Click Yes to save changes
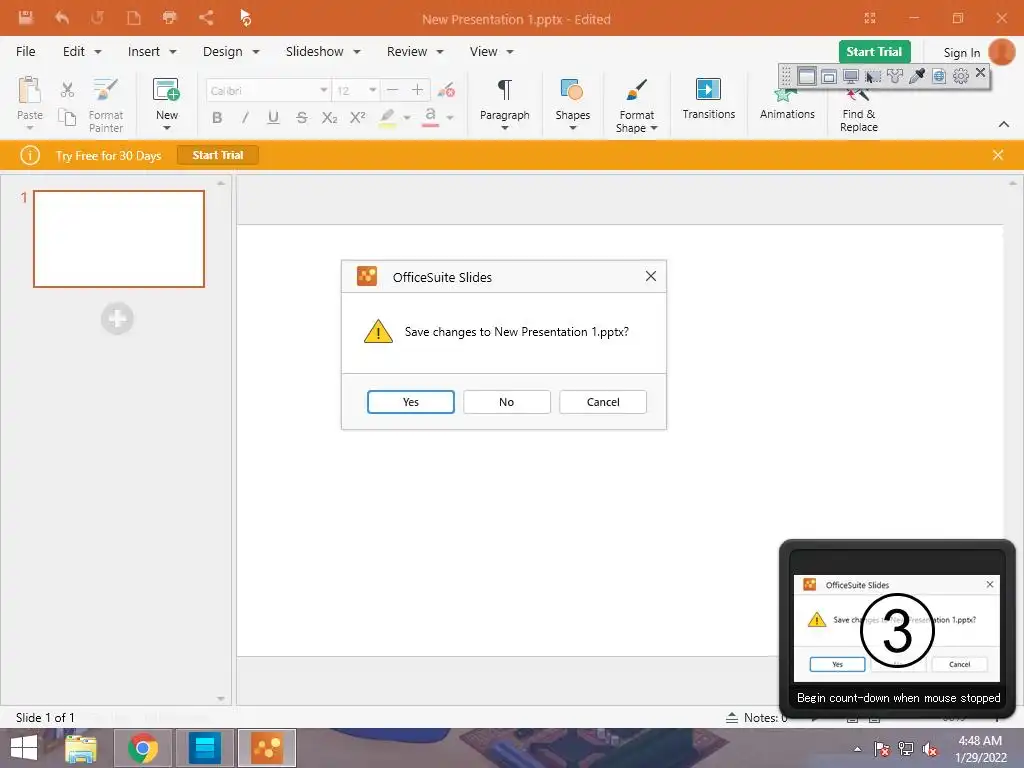 tap(410, 402)
